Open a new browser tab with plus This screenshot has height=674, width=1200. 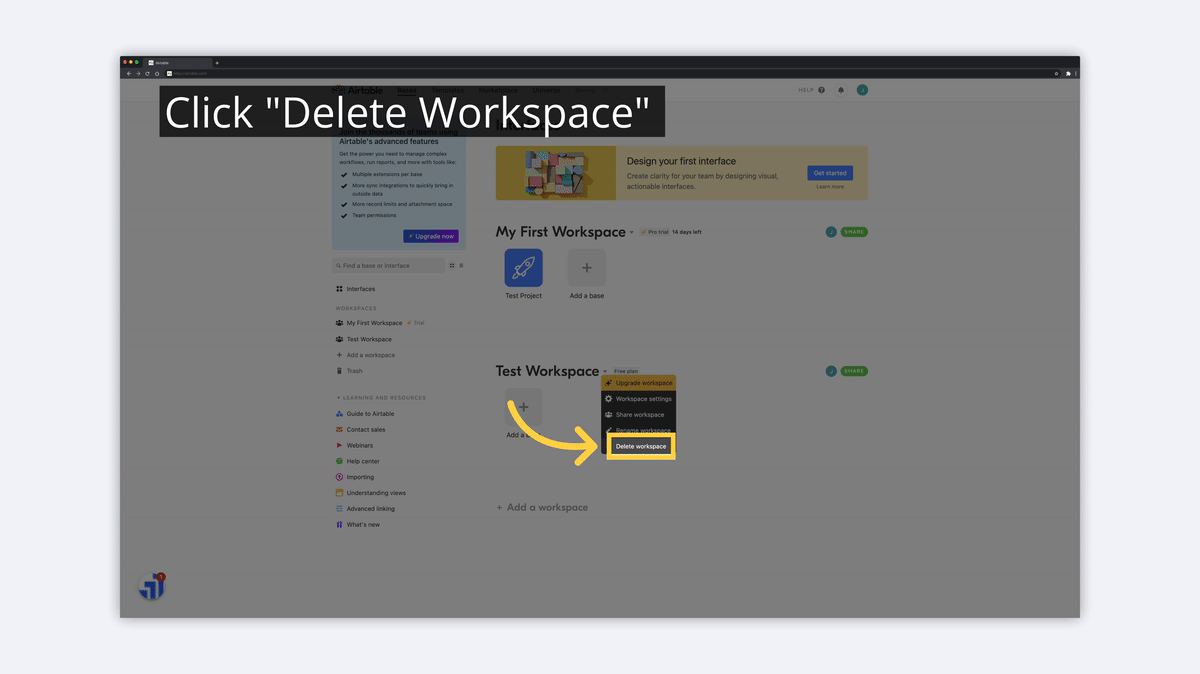[x=217, y=63]
